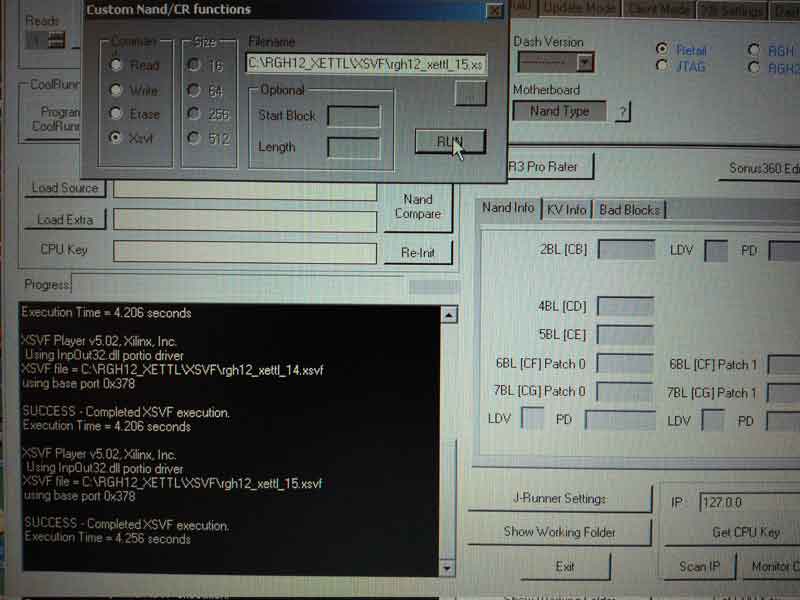The width and height of the screenshot is (800, 600).
Task: Click the 2BL [CB] value field
Action: coord(626,249)
